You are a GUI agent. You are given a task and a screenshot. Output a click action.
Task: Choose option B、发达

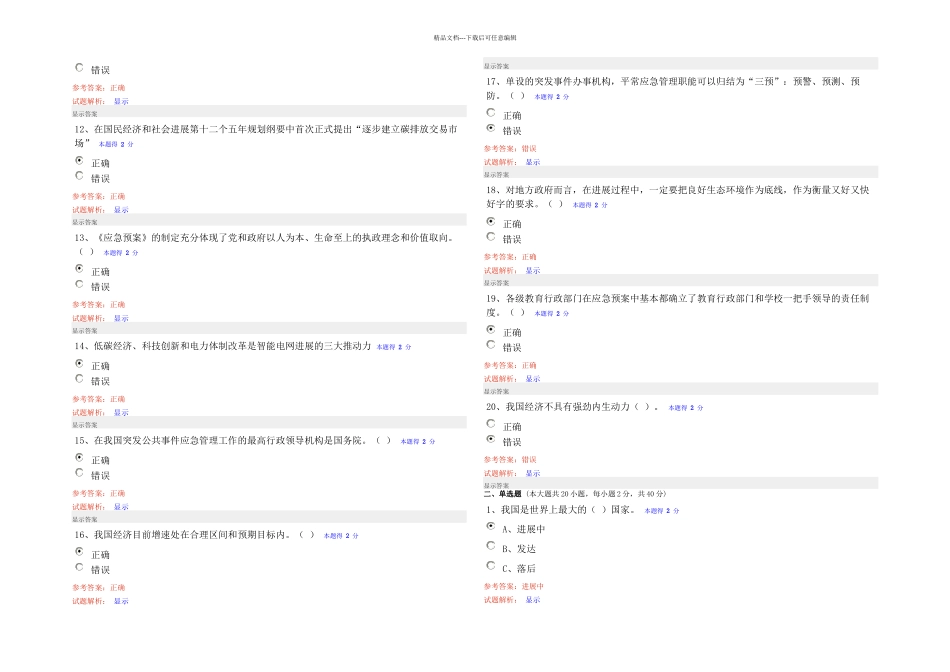point(491,546)
